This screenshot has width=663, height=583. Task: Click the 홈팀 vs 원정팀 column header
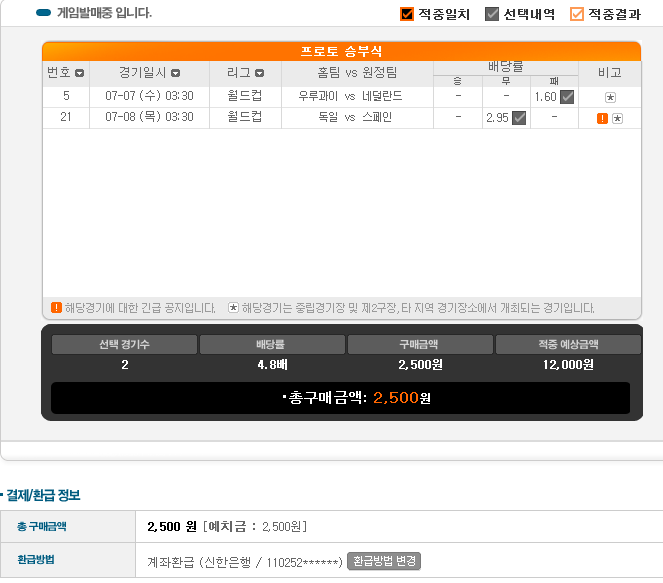[357, 73]
